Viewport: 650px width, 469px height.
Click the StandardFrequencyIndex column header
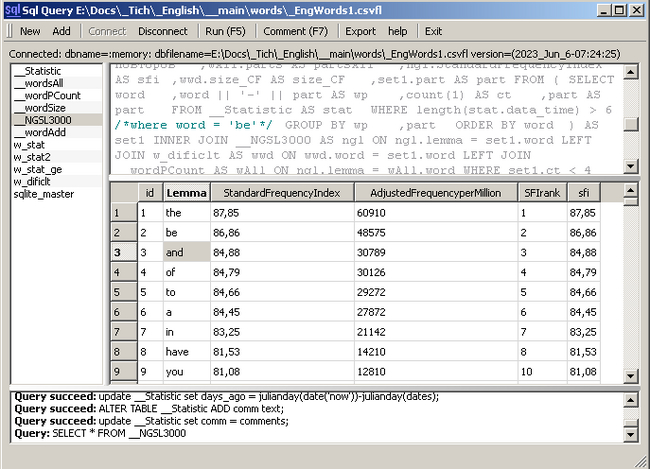281,192
